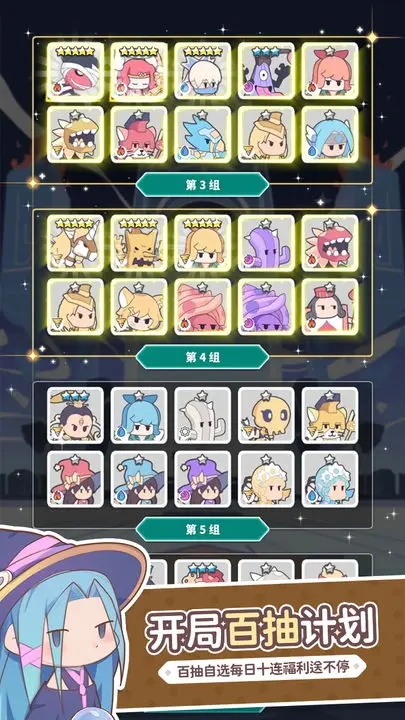Pick the purple one-eyed monster card
405x720 pixels.
pos(266,71)
